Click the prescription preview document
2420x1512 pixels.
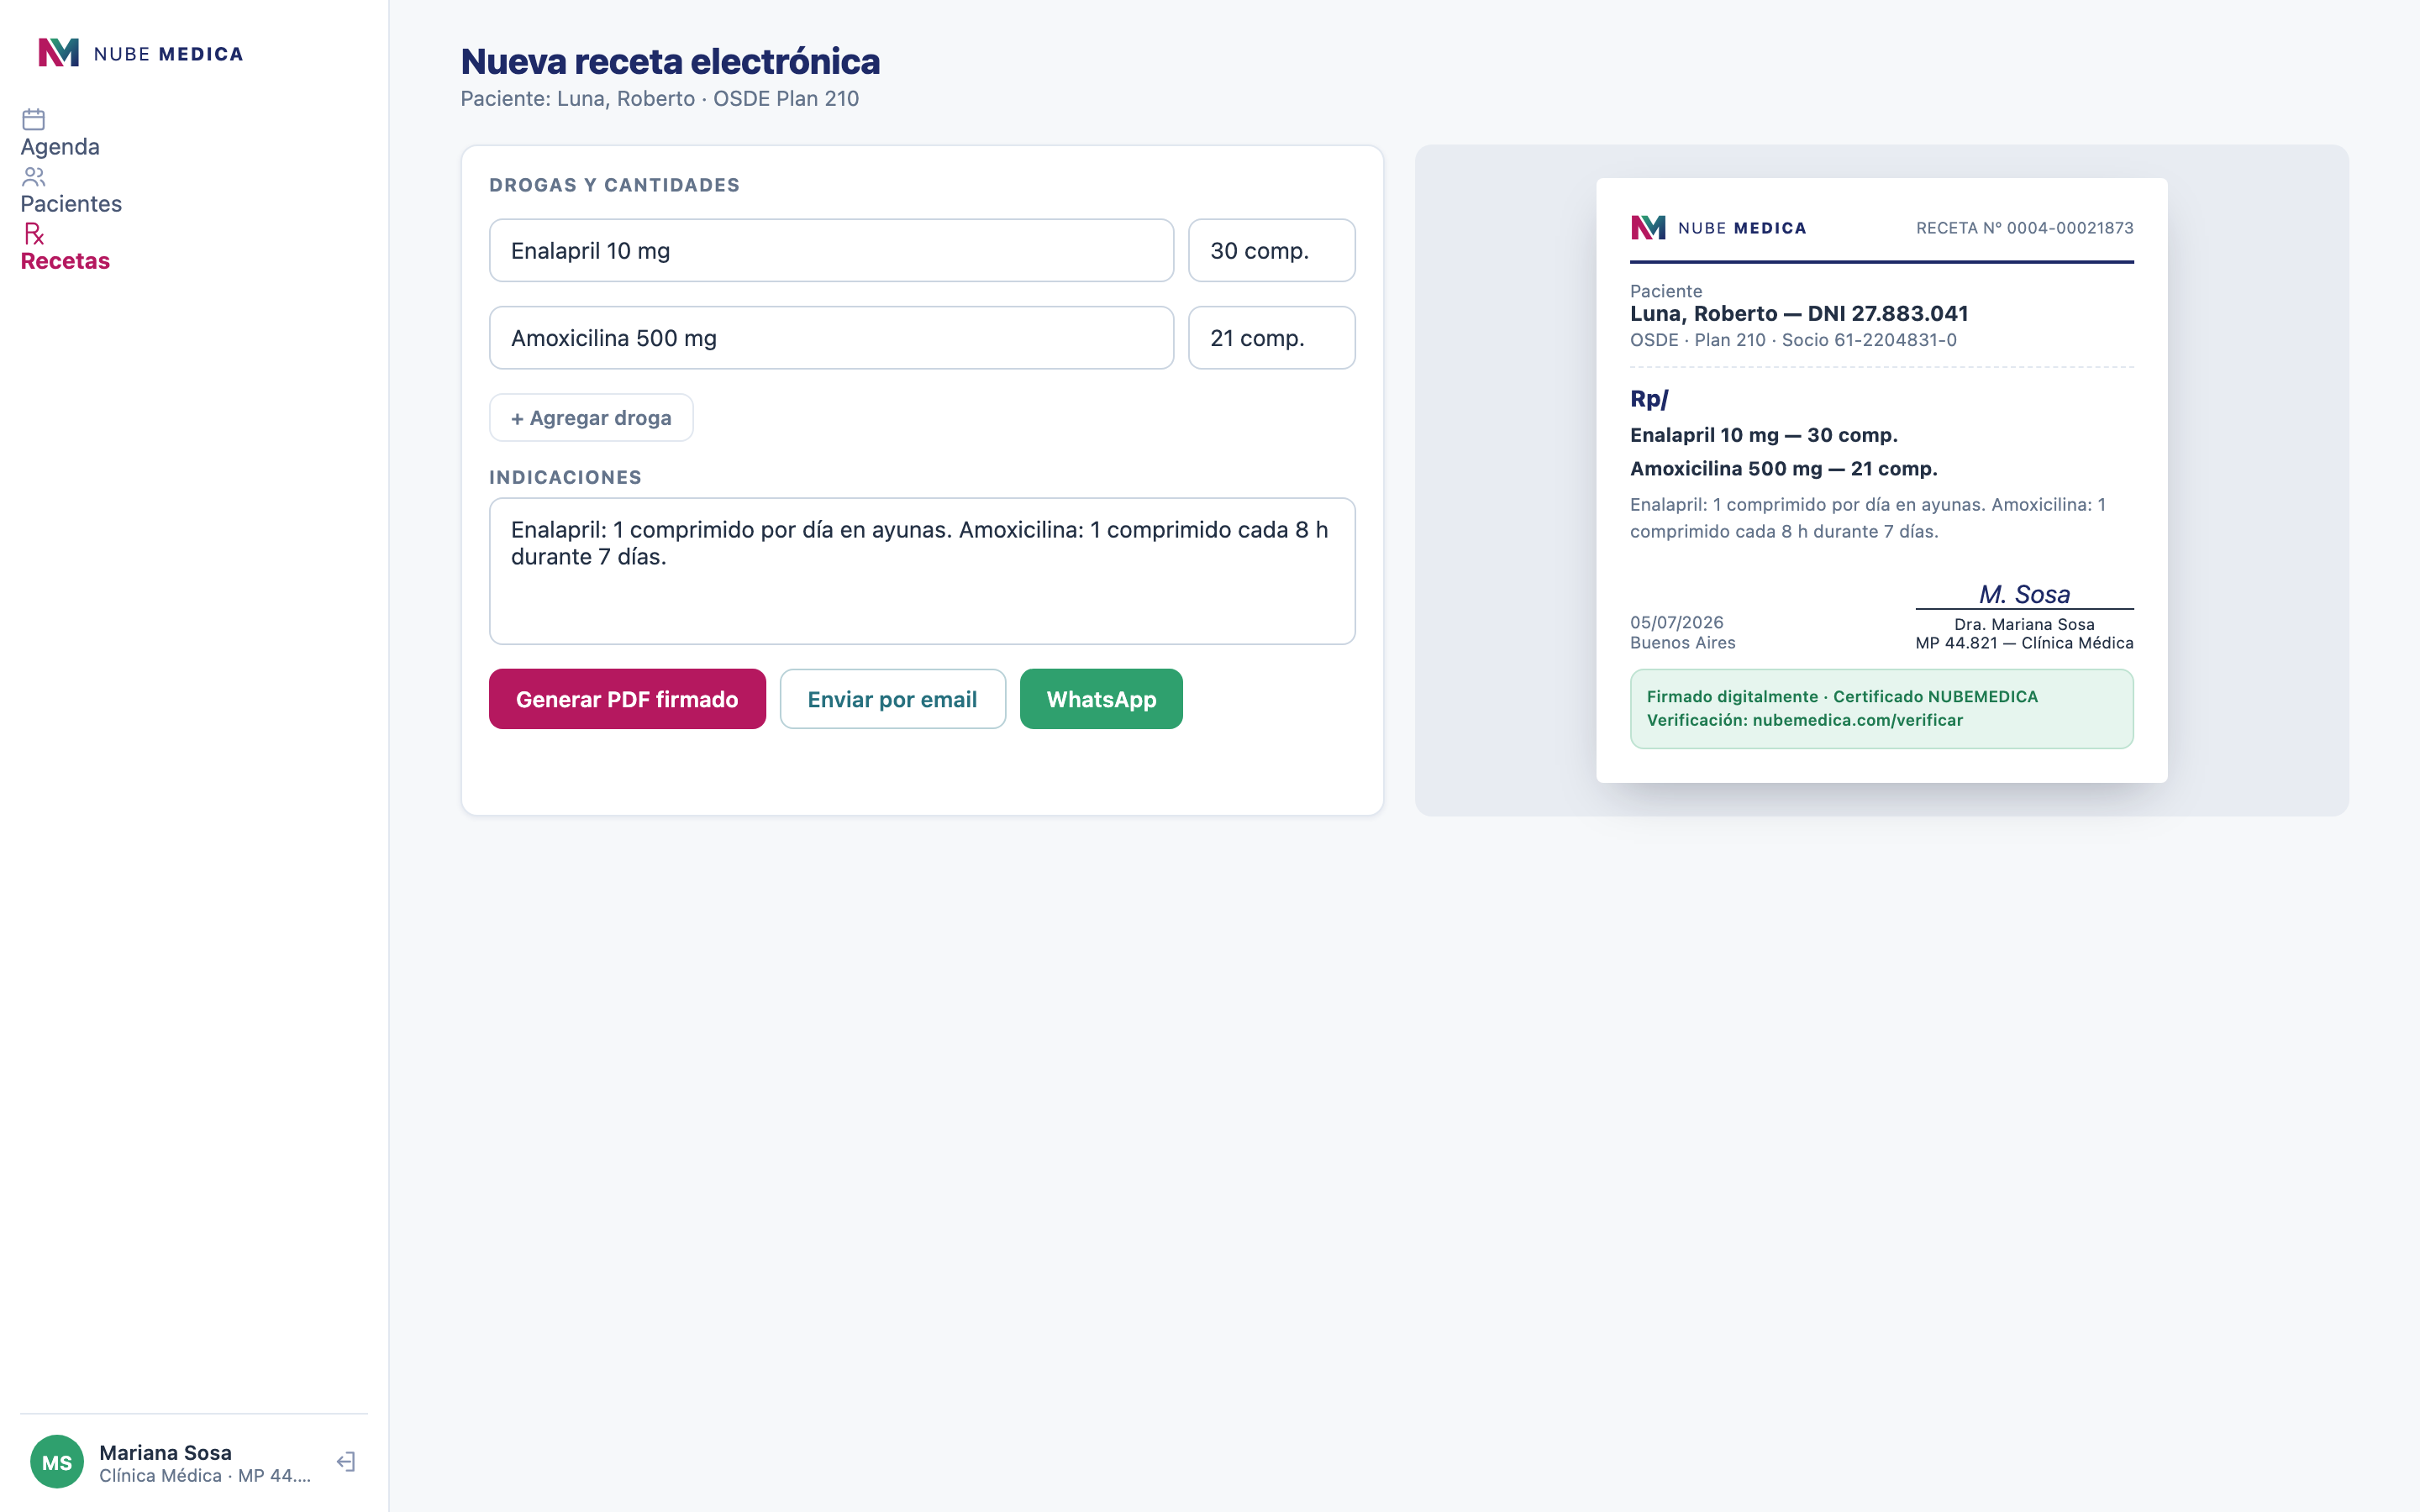pos(1881,480)
